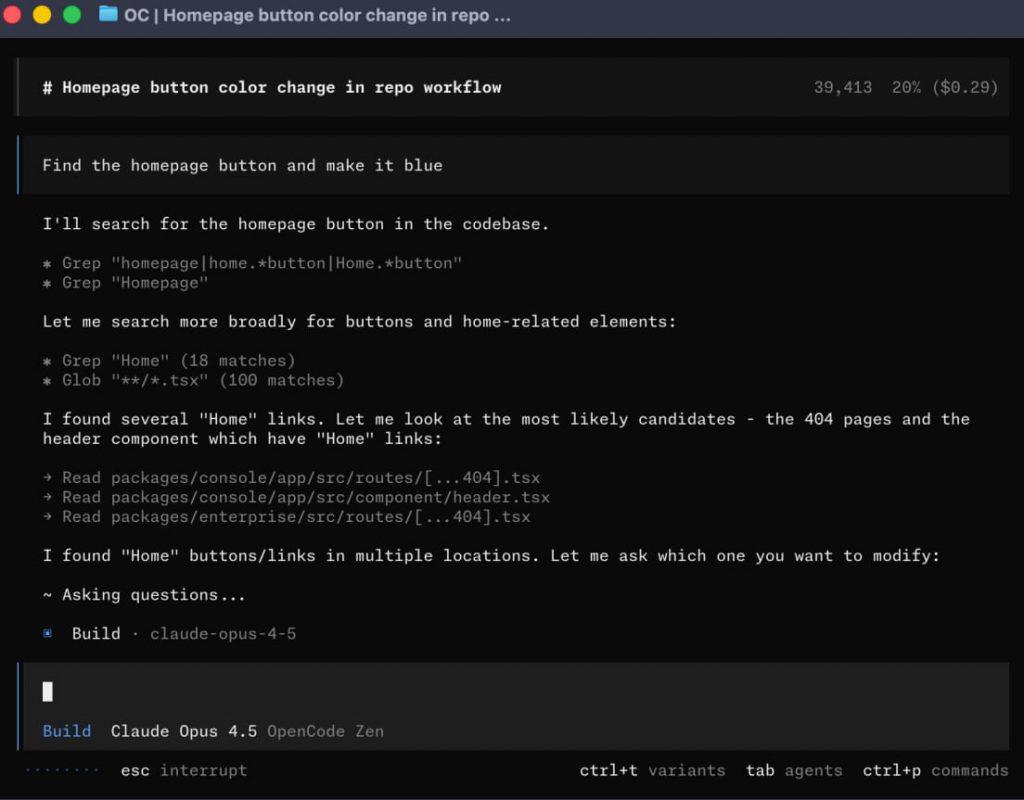
Task: Click the 39,413 token count
Action: pos(842,88)
